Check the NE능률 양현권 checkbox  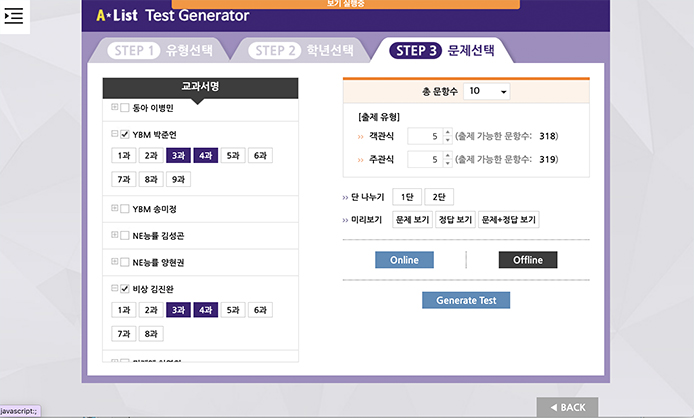coord(125,263)
